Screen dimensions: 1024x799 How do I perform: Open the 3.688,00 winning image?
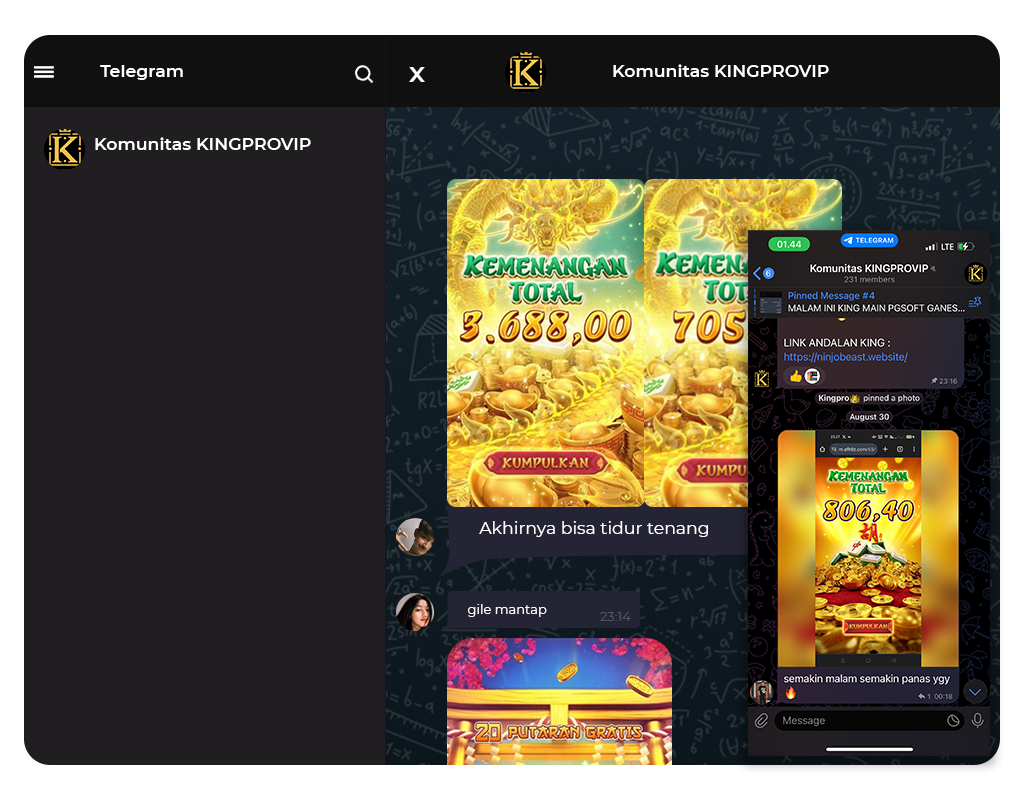point(545,343)
